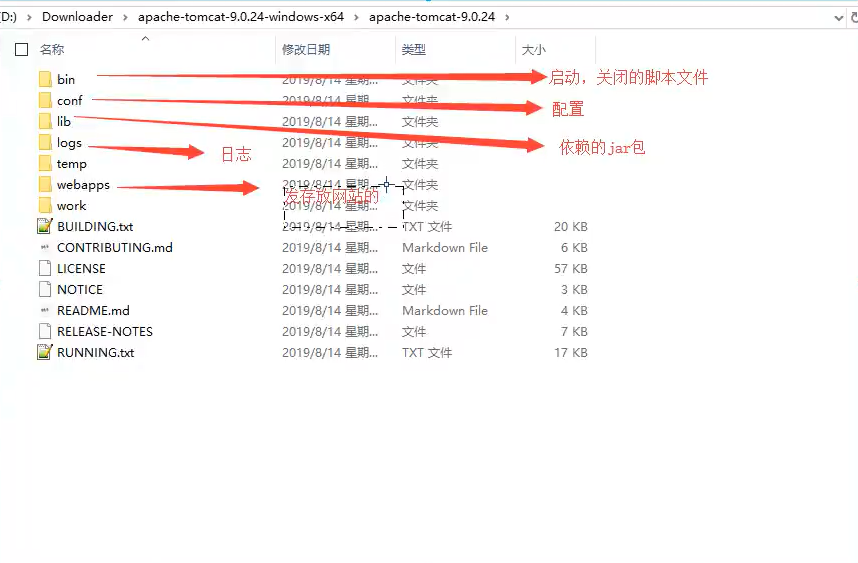This screenshot has height=563, width=858.
Task: Select the conf folder icon
Action: [x=44, y=100]
